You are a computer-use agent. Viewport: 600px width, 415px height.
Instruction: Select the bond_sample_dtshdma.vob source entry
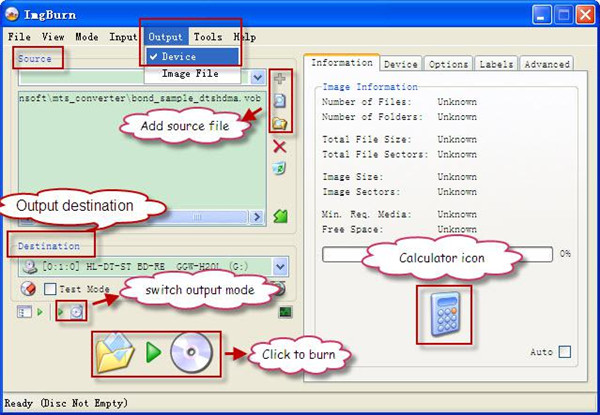coord(140,98)
